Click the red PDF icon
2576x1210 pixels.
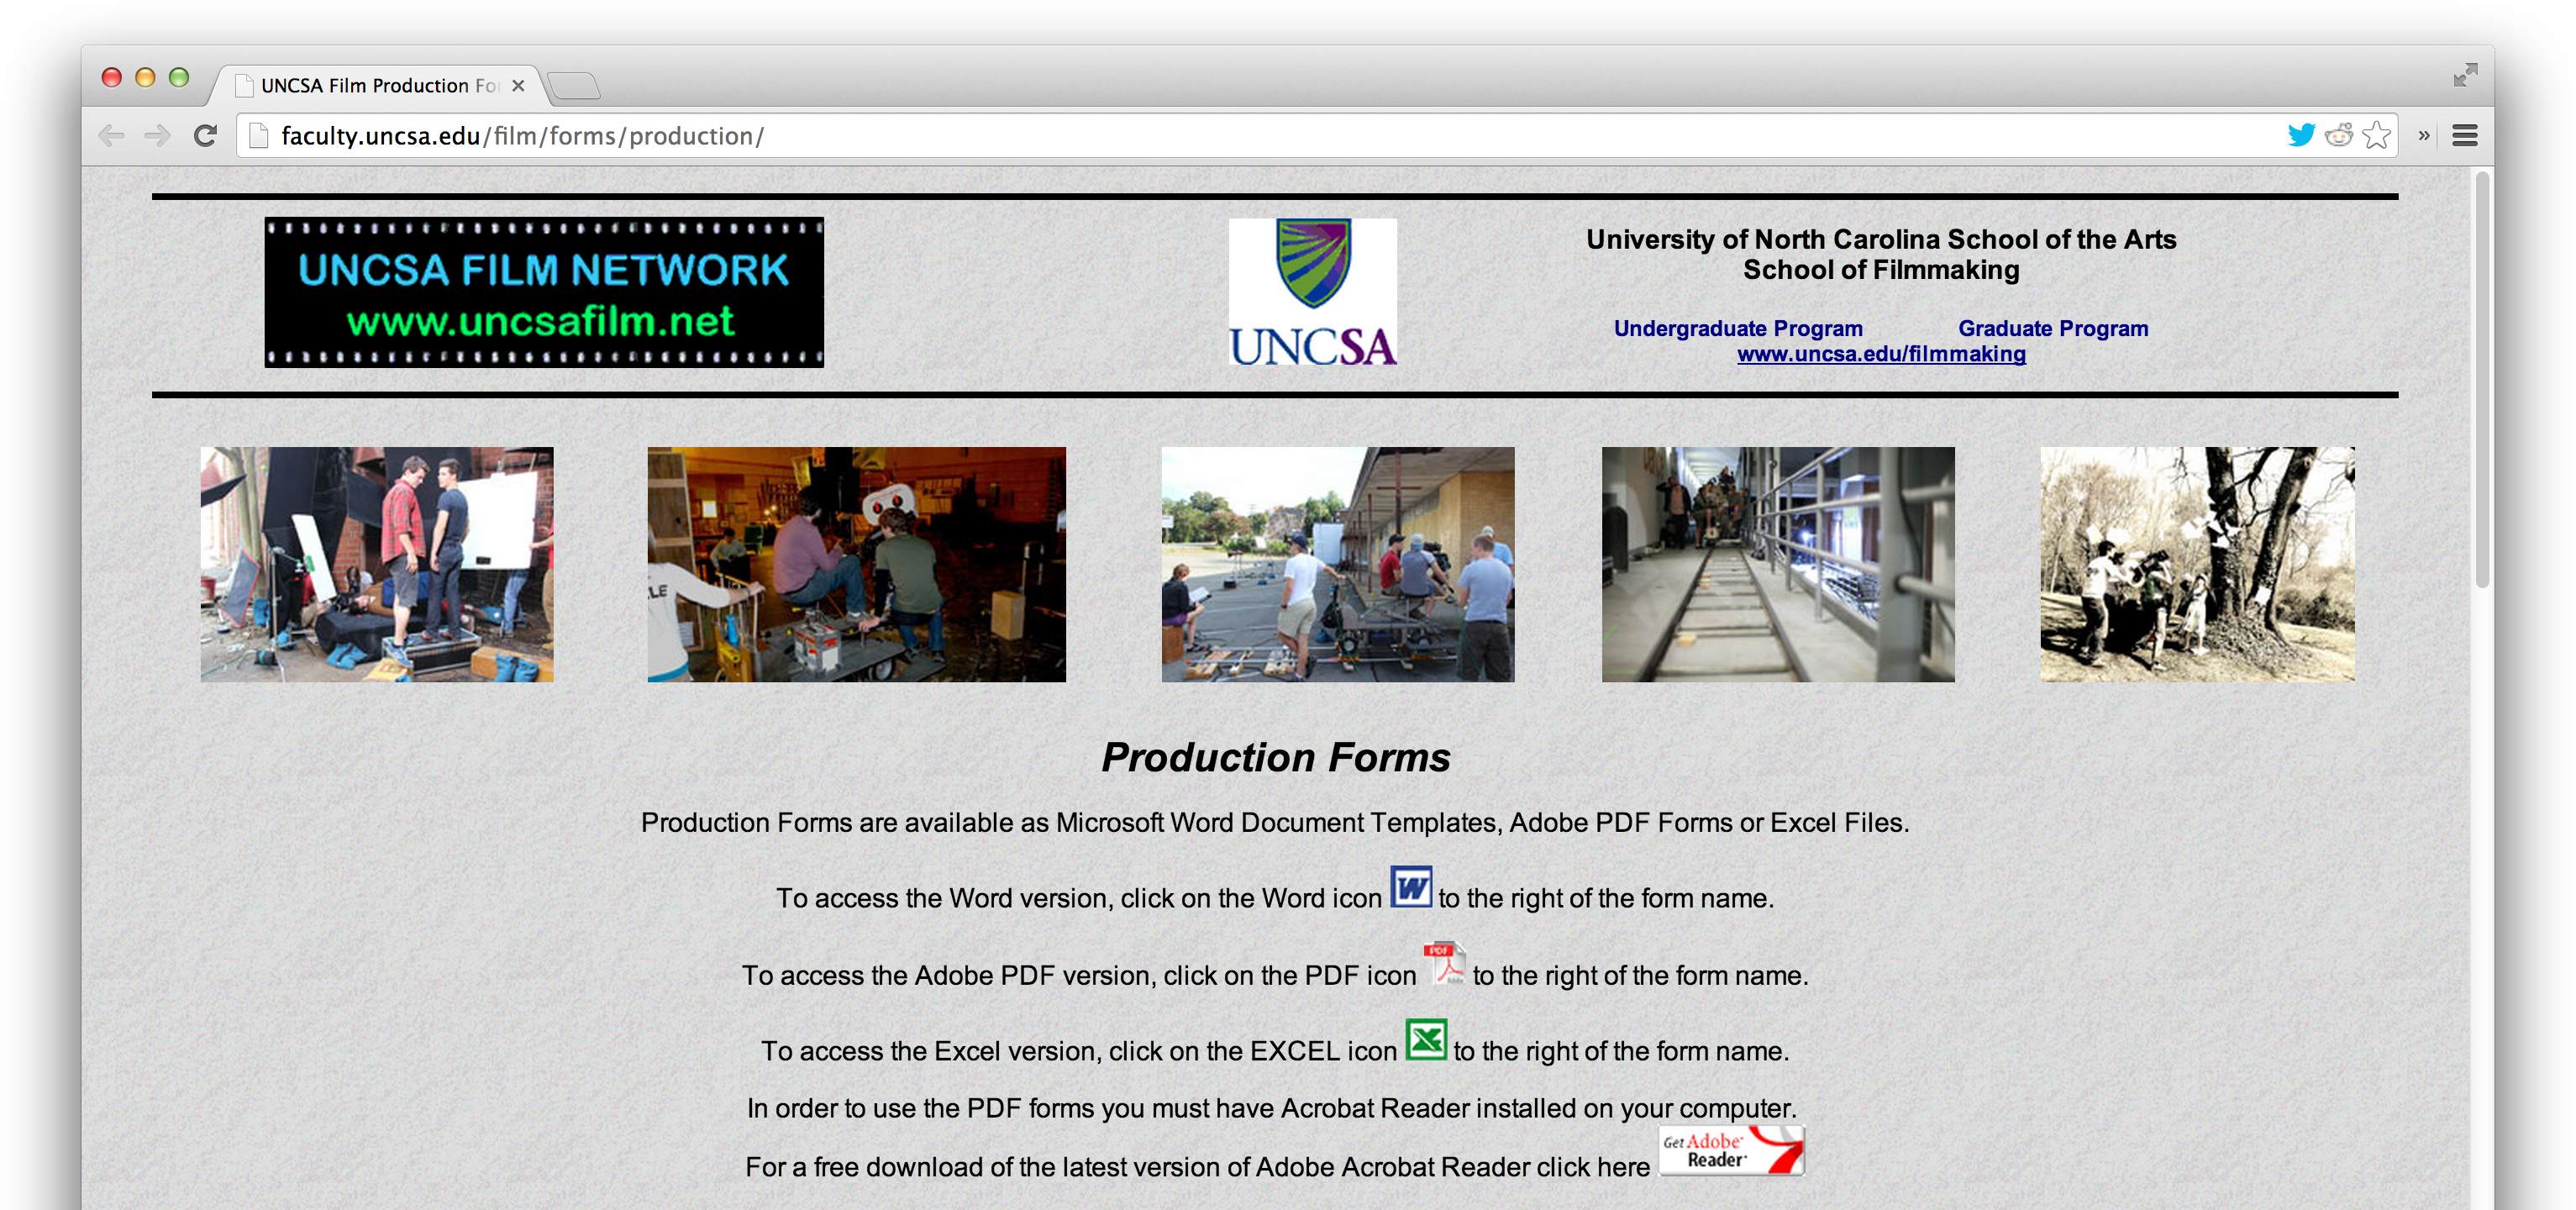click(x=1444, y=964)
